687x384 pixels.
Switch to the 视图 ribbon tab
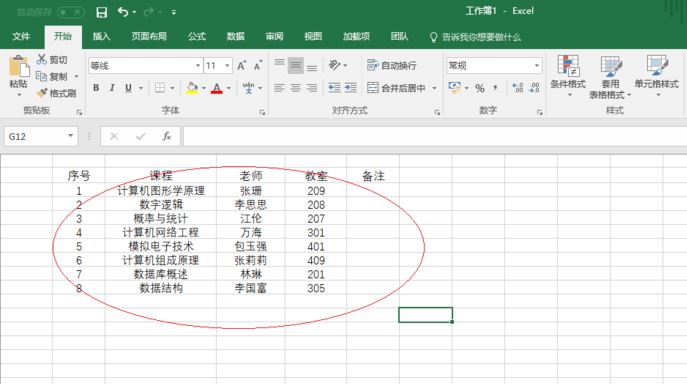coord(313,36)
